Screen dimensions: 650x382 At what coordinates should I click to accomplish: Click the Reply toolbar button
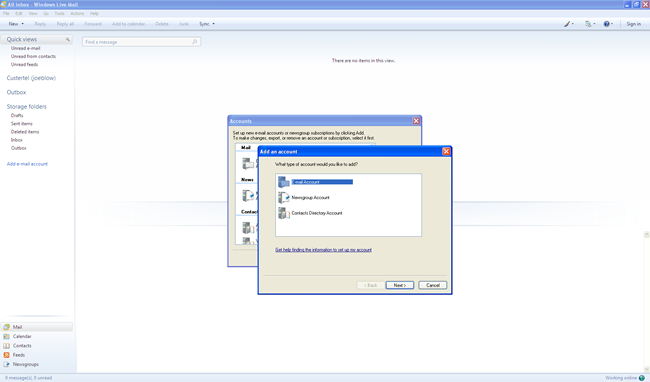point(40,24)
